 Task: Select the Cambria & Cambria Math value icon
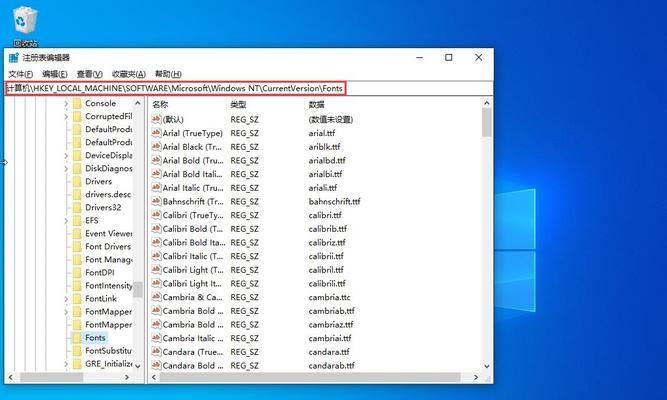click(x=156, y=297)
